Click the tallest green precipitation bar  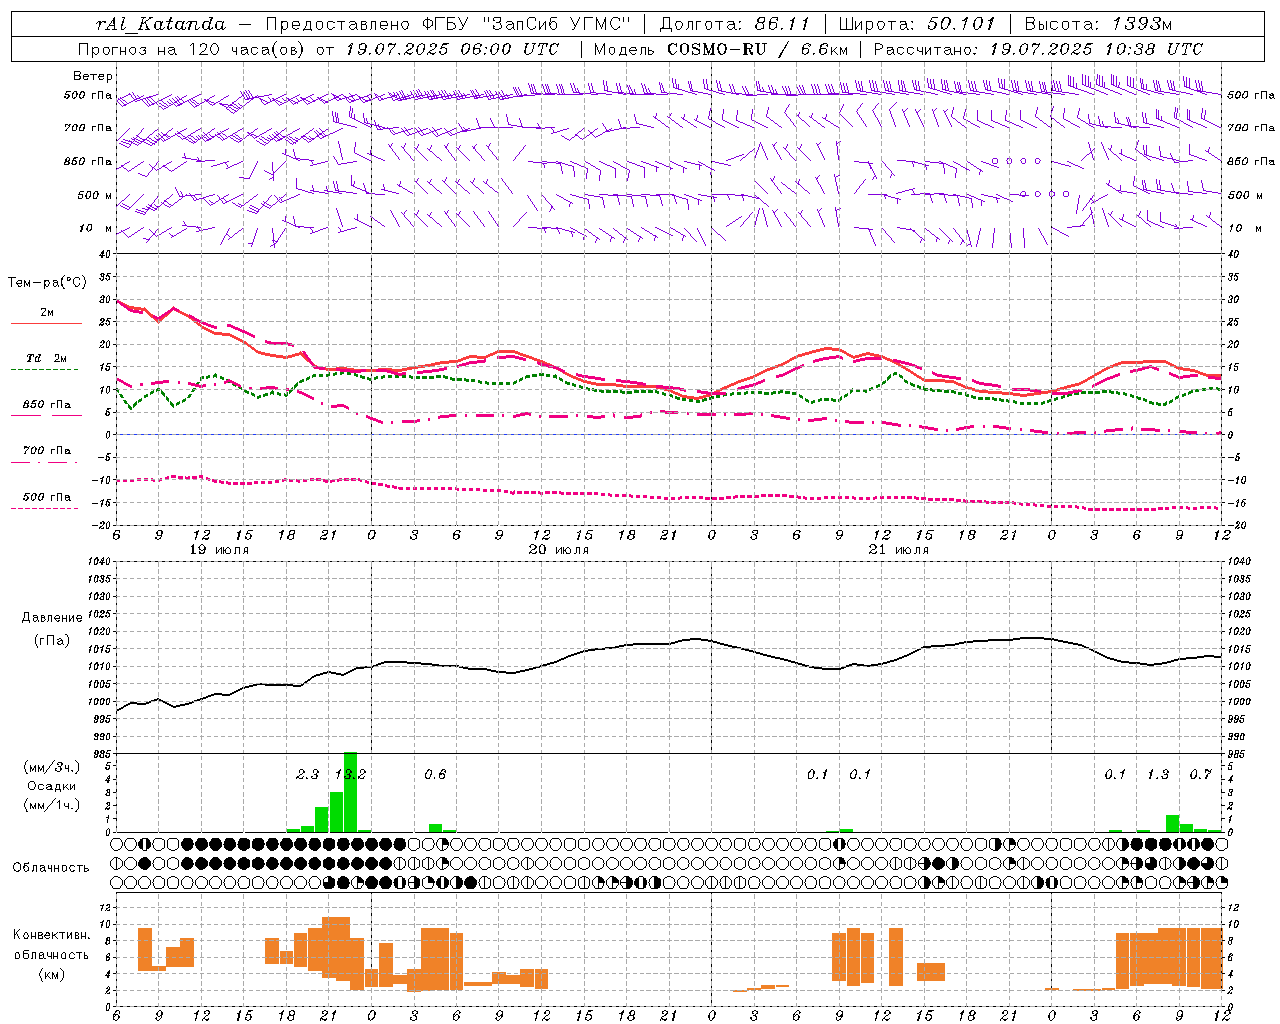tap(350, 792)
